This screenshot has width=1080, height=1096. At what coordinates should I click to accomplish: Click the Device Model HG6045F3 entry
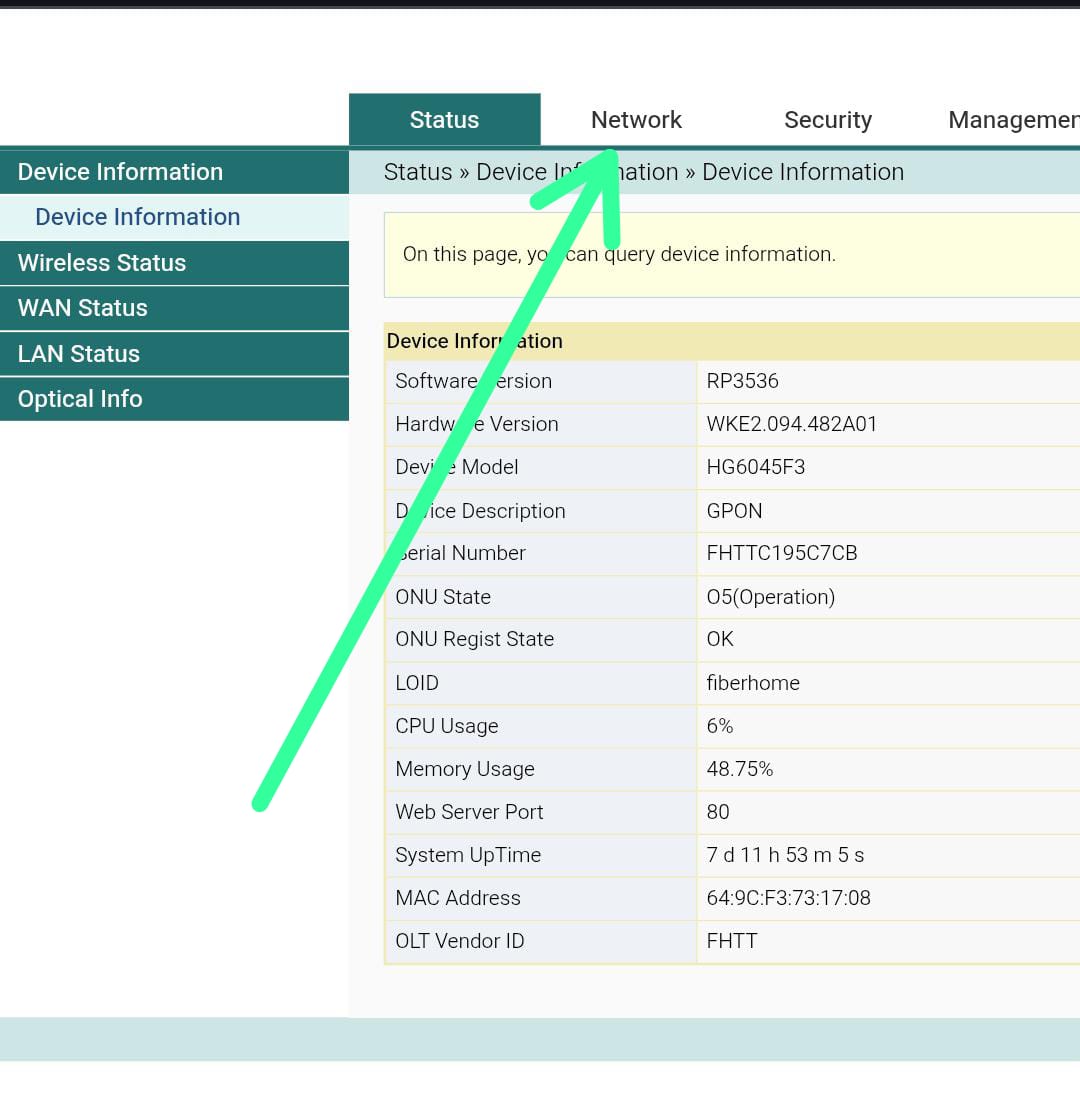755,467
